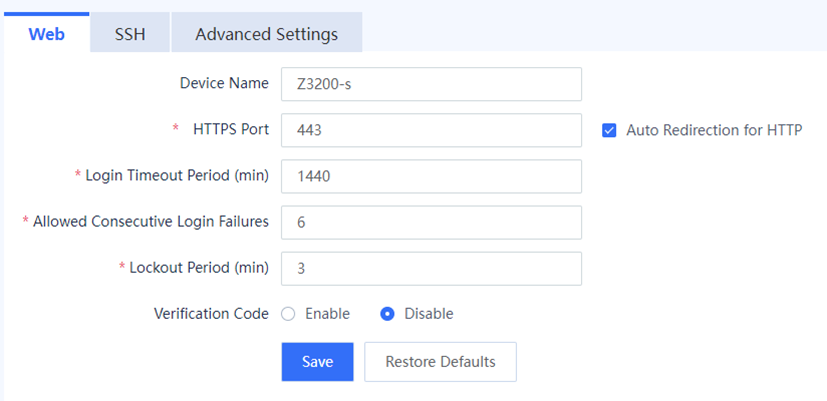Enable the Verification Code radio option
Viewport: 827px width, 401px height.
[x=288, y=314]
